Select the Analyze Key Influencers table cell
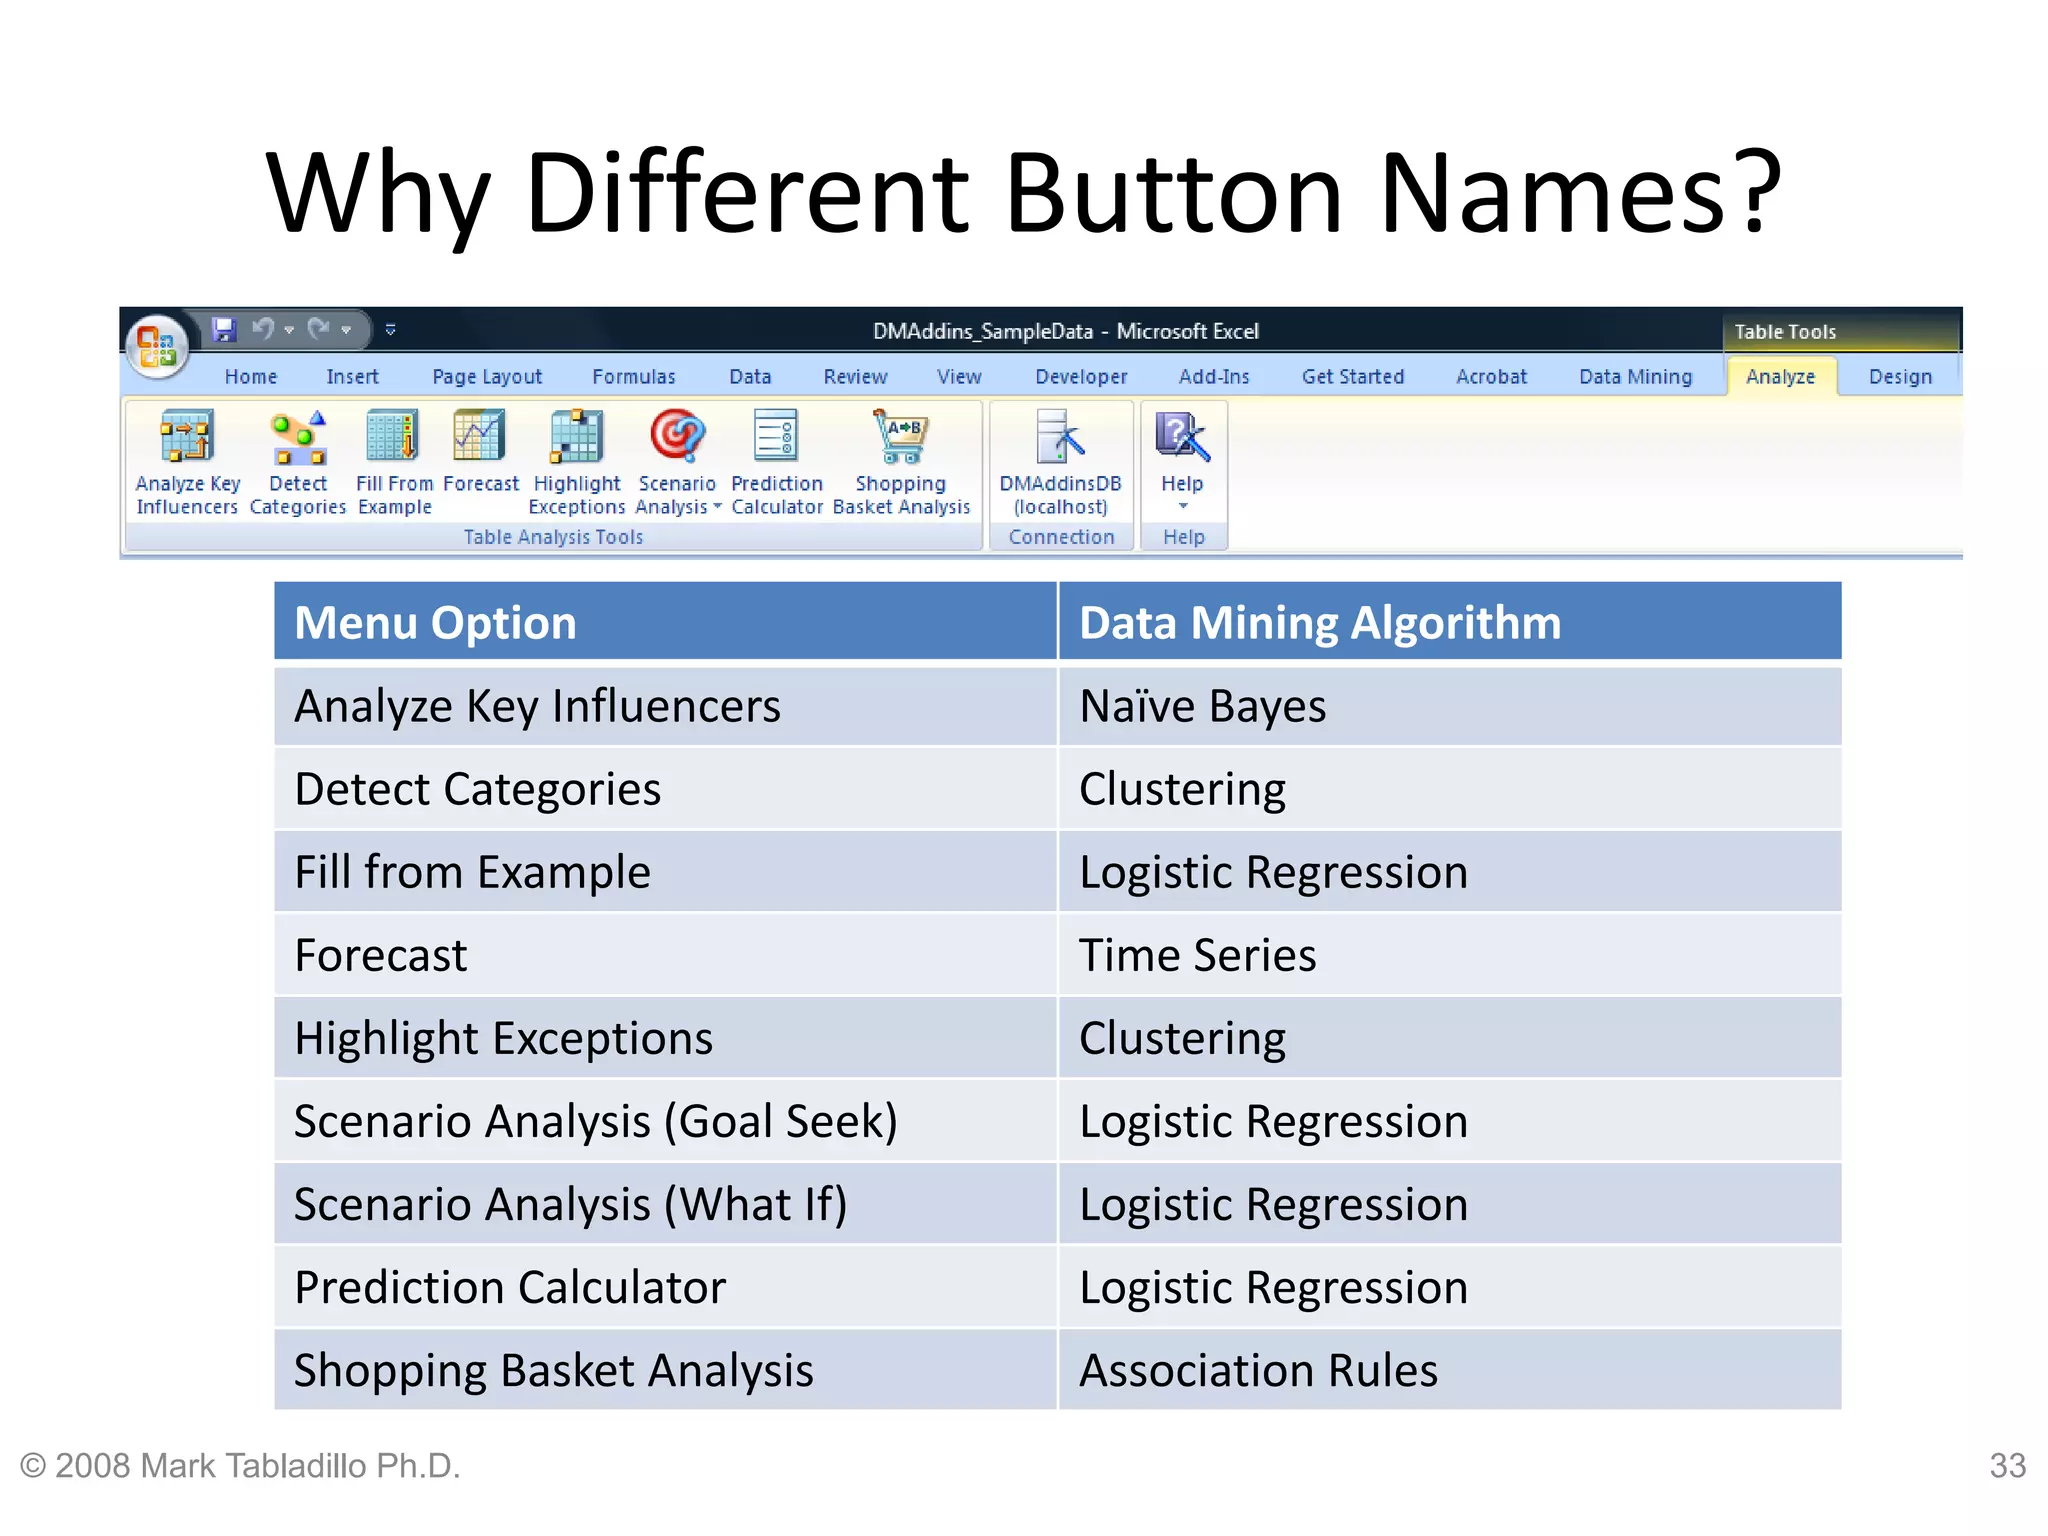The image size is (2048, 1536). 665,706
